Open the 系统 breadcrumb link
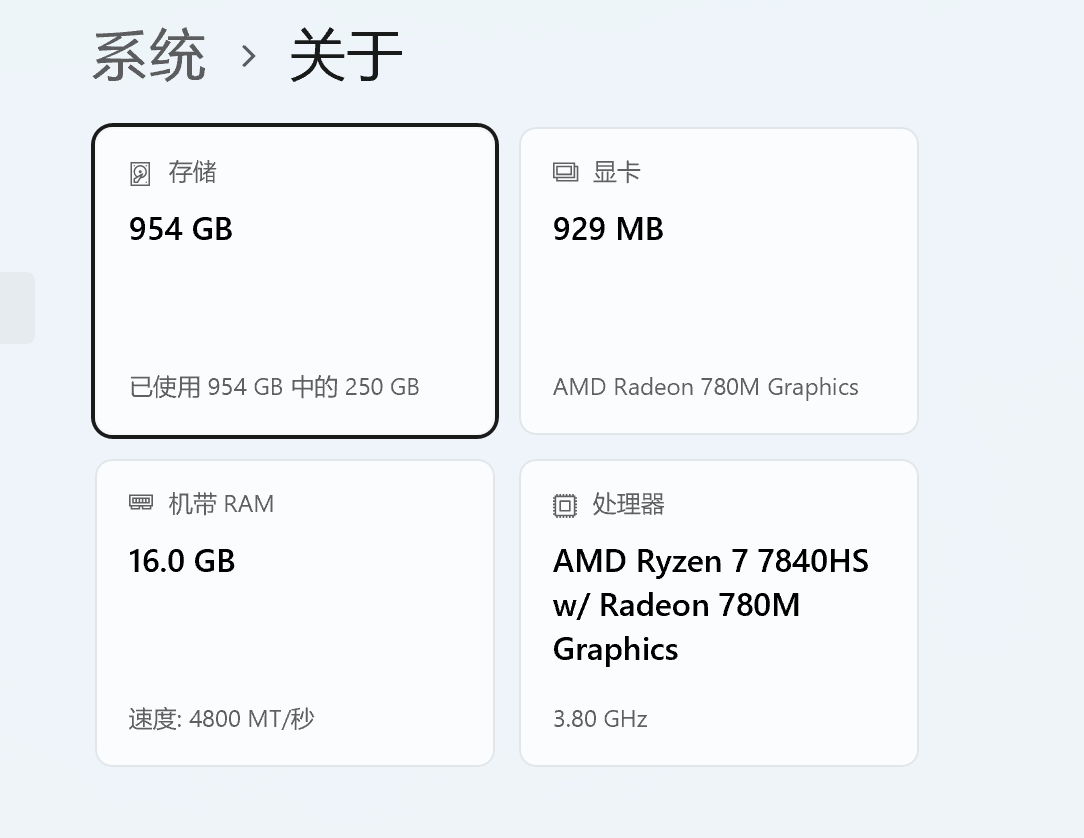 pyautogui.click(x=149, y=56)
